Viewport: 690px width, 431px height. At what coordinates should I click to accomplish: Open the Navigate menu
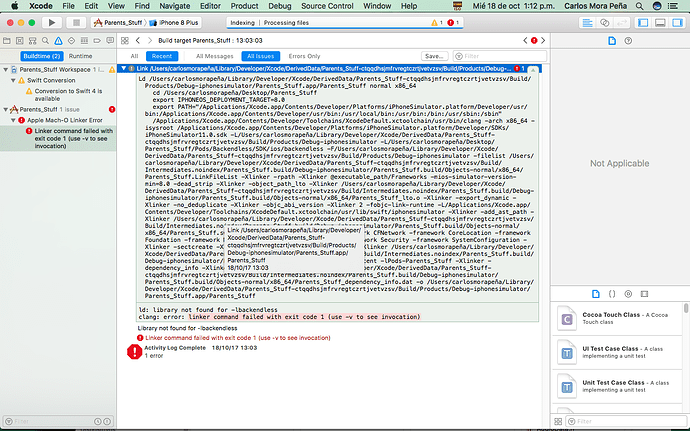pyautogui.click(x=175, y=6)
